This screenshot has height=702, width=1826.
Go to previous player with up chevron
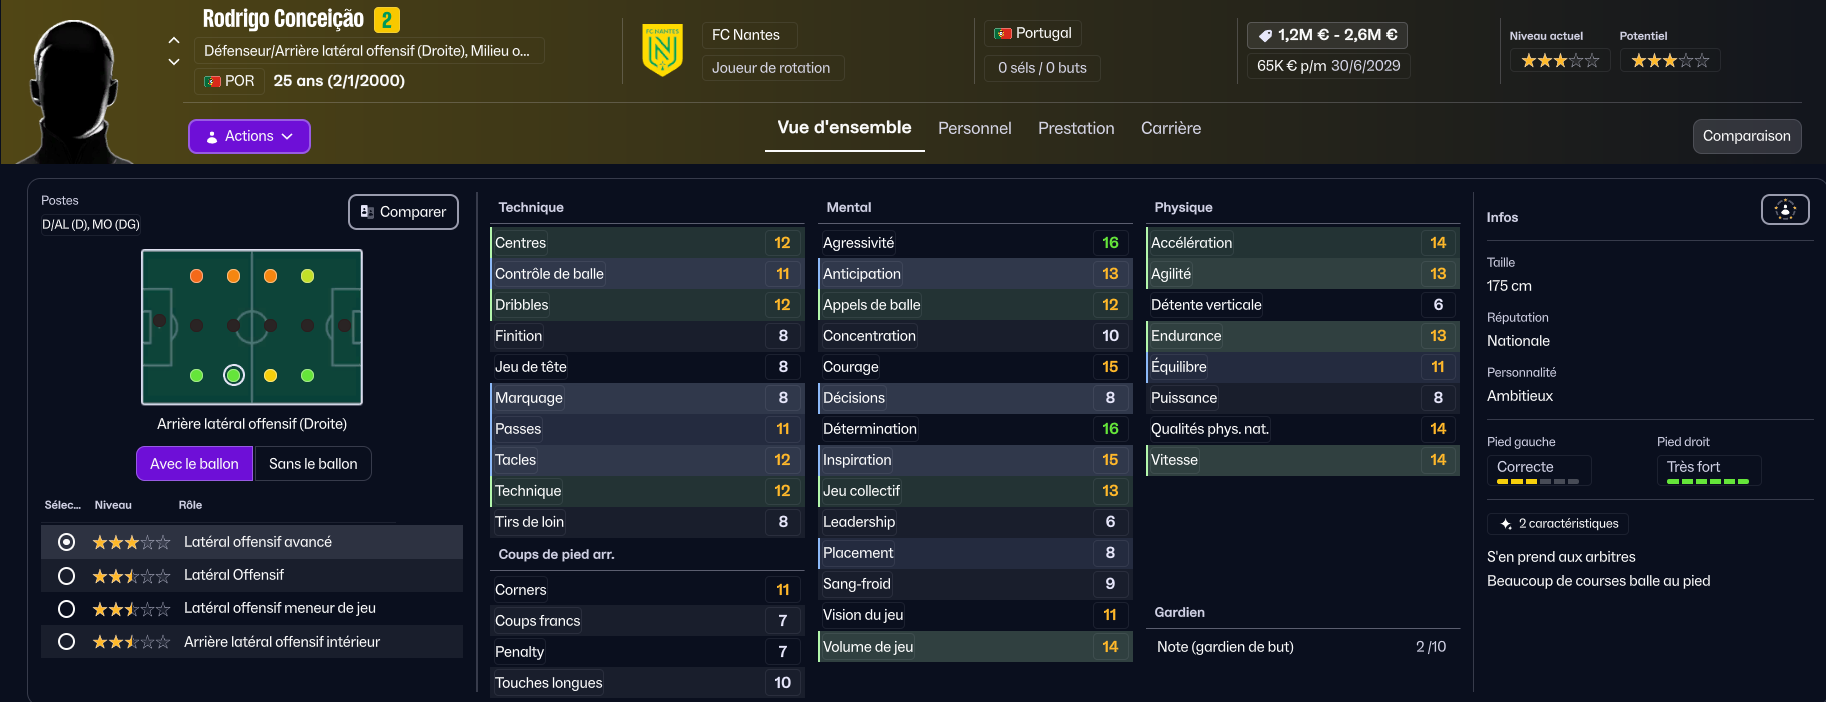click(x=174, y=40)
